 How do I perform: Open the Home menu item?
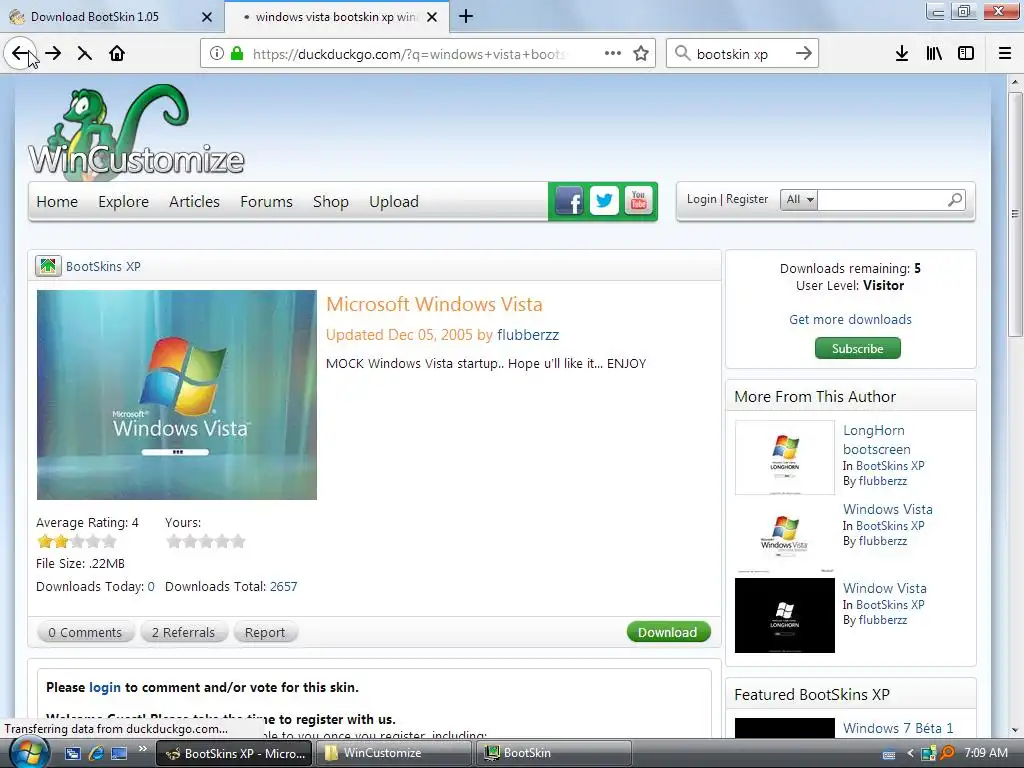[x=57, y=202]
